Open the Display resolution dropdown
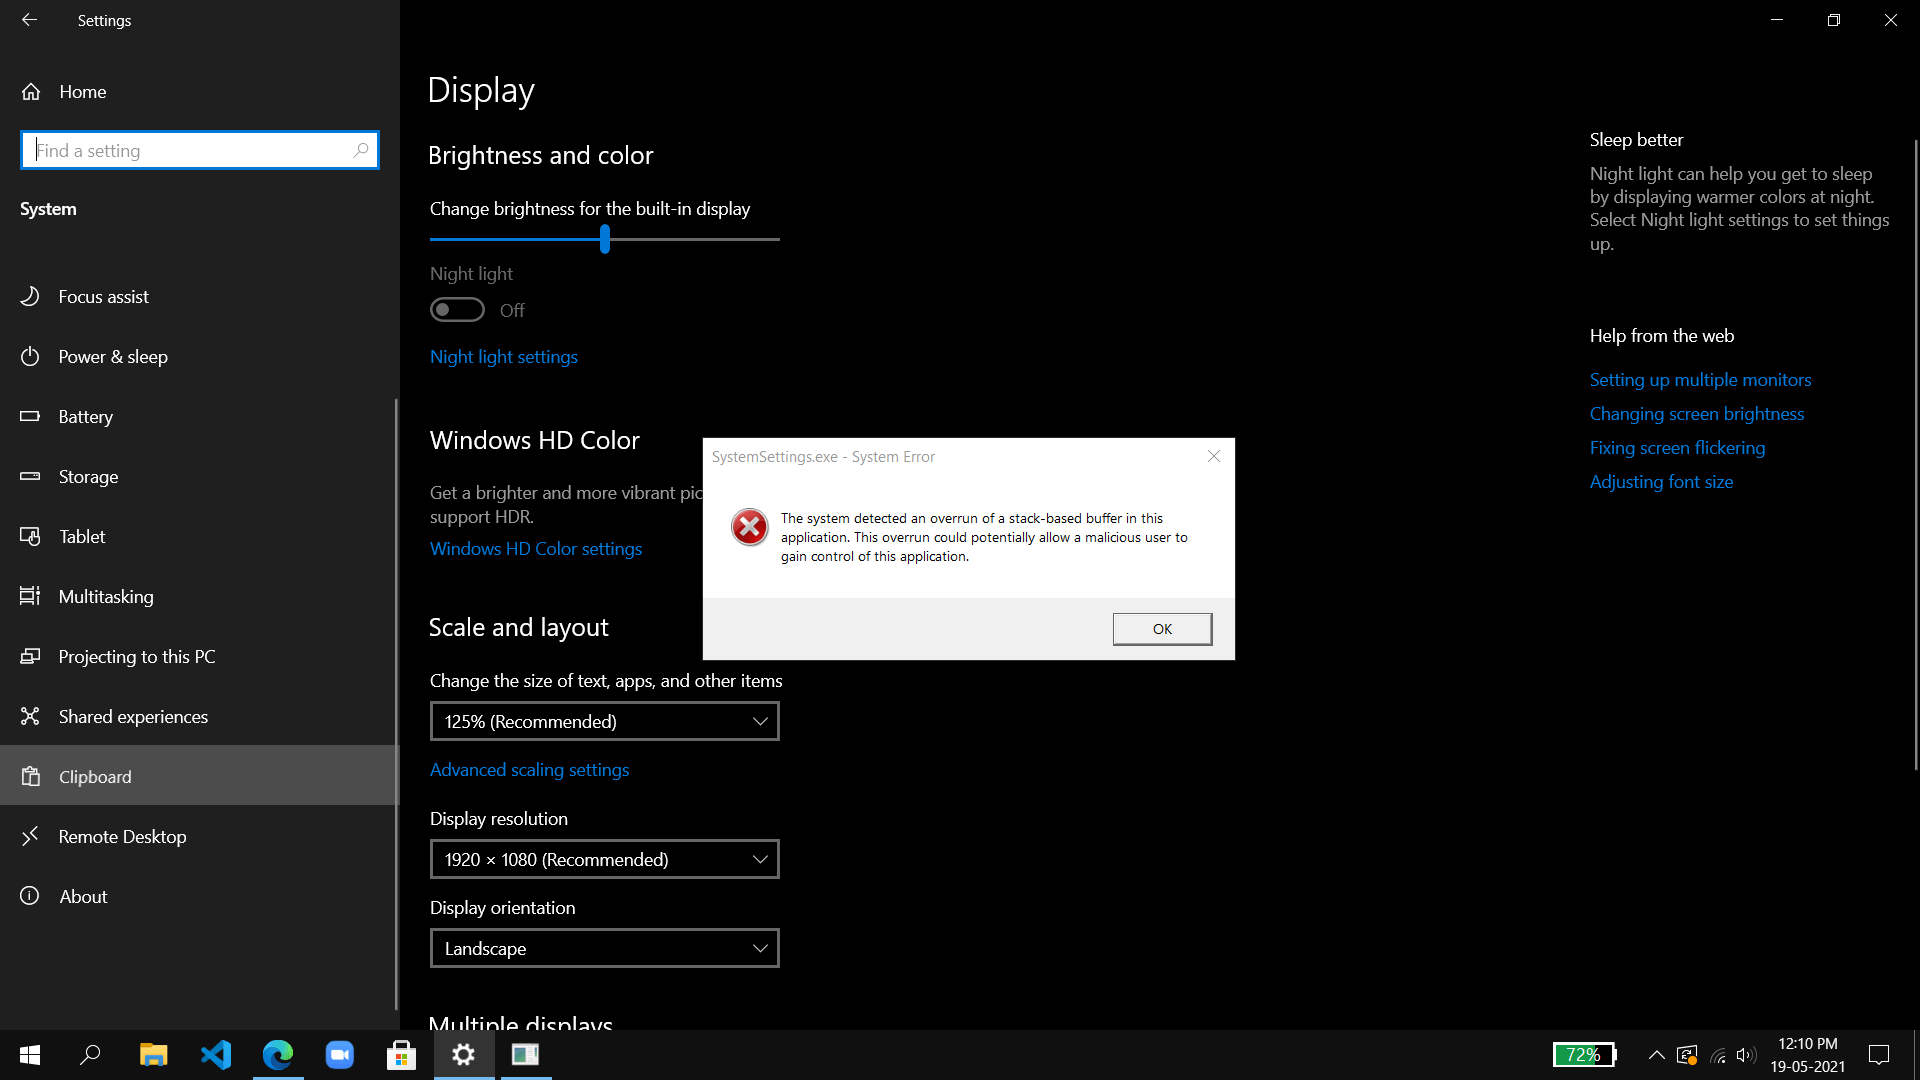 [604, 859]
